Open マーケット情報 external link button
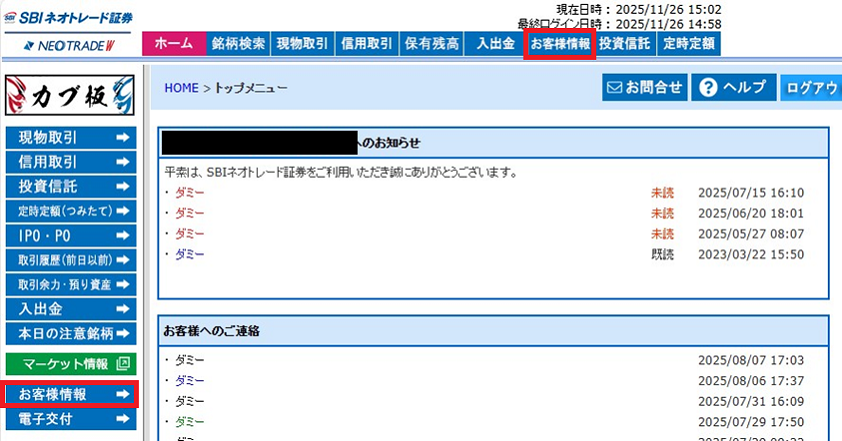842x441 pixels. 70,364
